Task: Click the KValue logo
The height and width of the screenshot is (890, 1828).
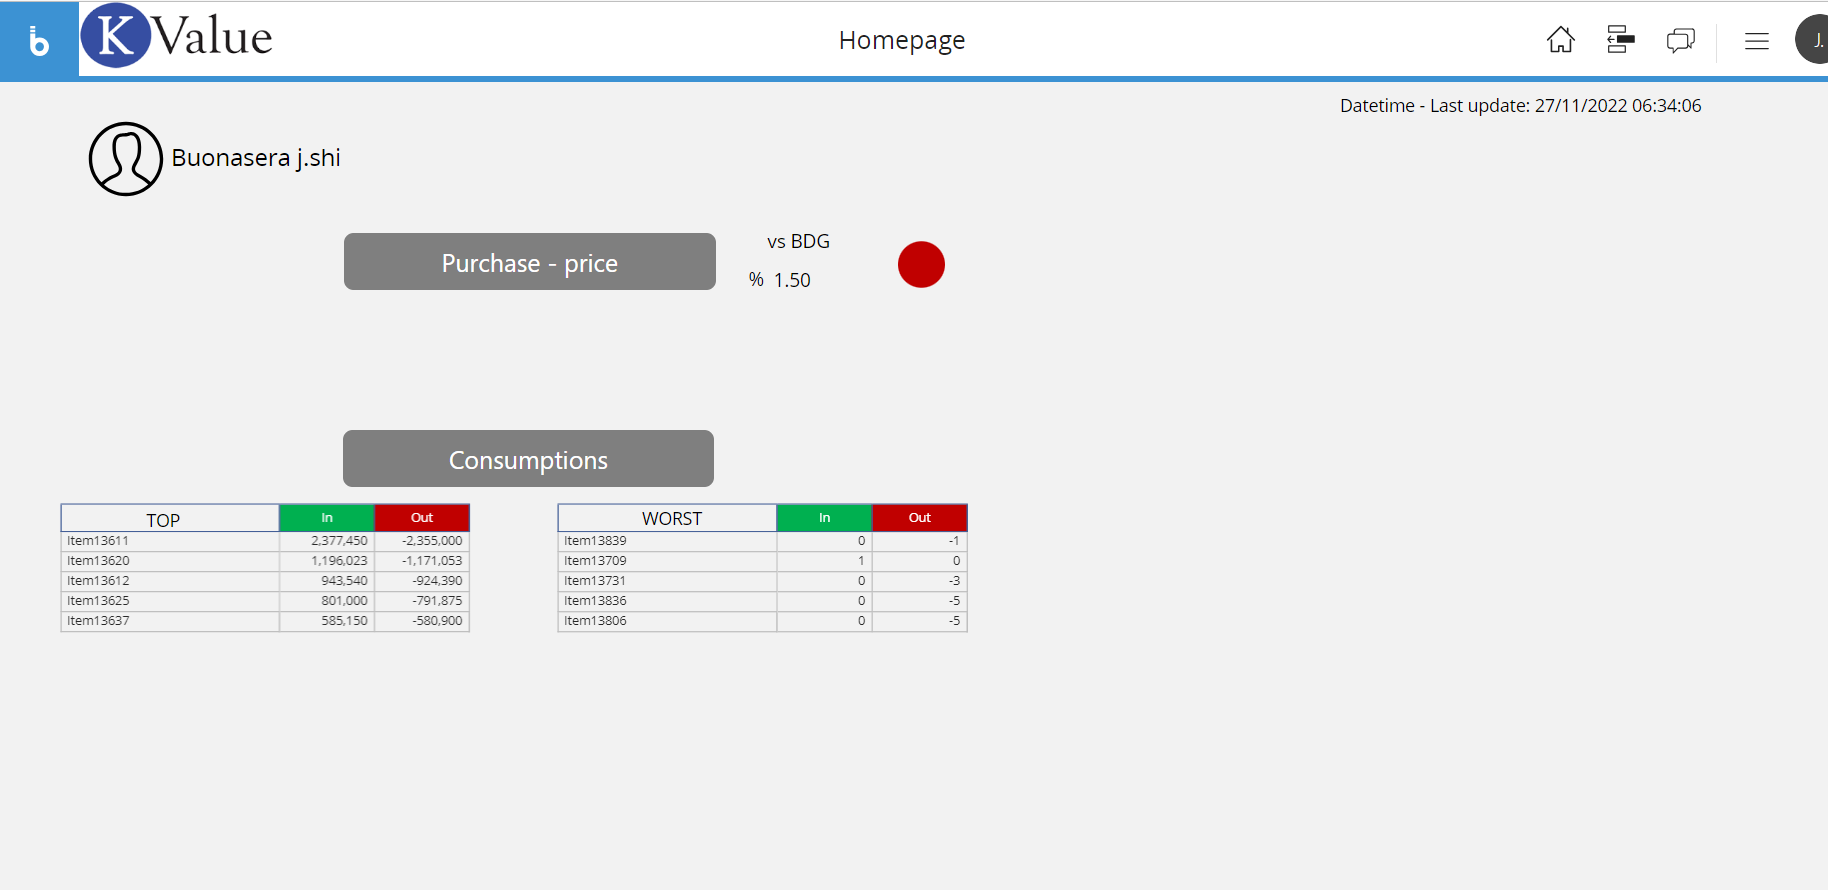Action: pos(177,37)
